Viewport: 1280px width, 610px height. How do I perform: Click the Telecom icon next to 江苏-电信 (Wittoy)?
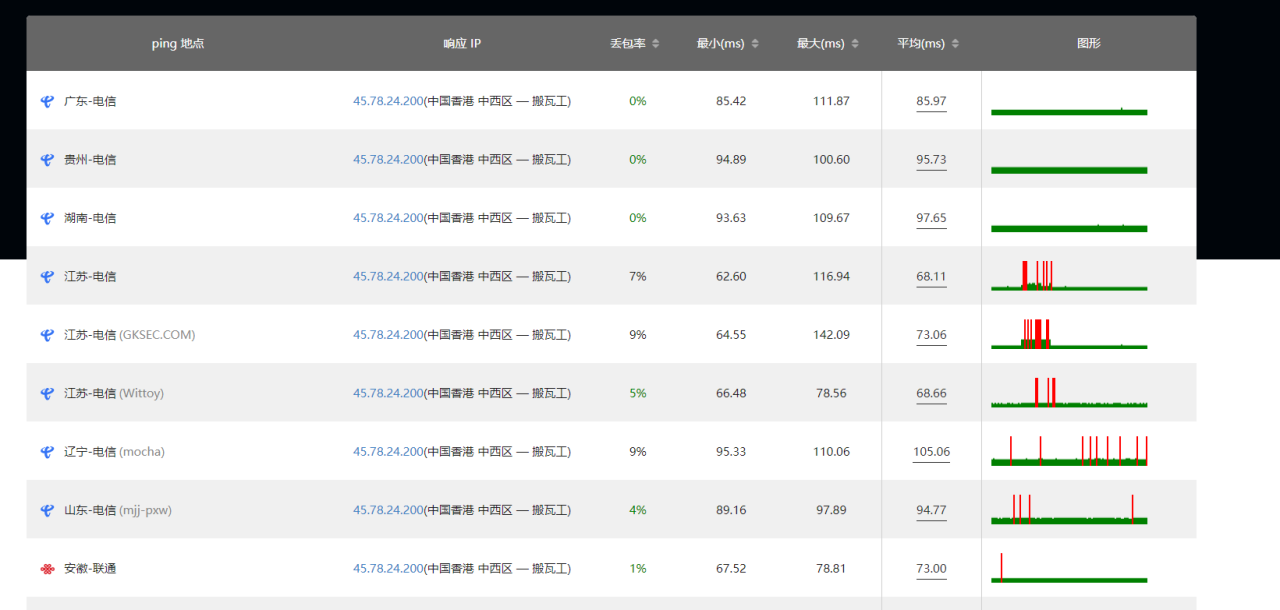pos(47,393)
